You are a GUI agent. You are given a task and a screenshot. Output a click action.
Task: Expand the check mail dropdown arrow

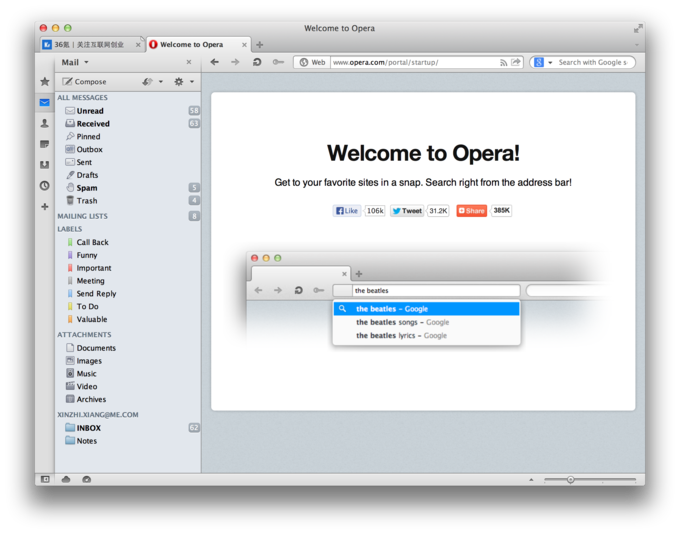[x=161, y=82]
